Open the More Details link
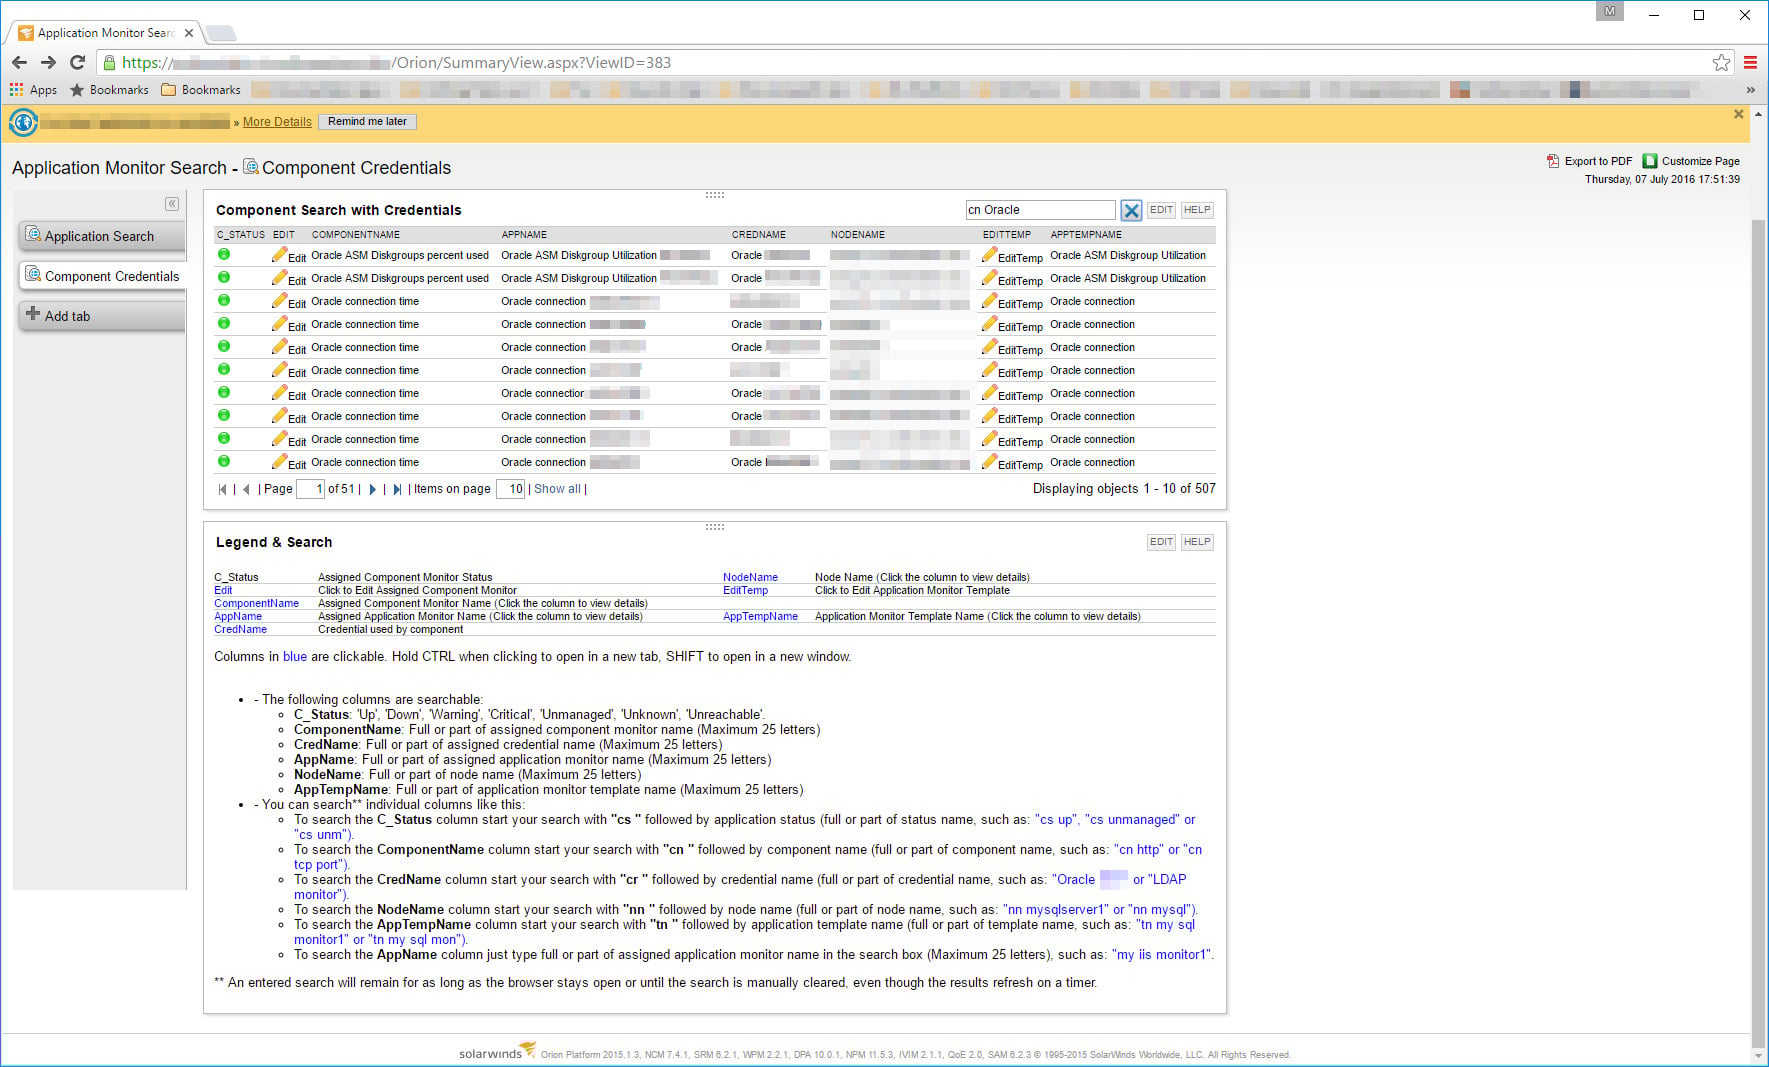 point(276,121)
